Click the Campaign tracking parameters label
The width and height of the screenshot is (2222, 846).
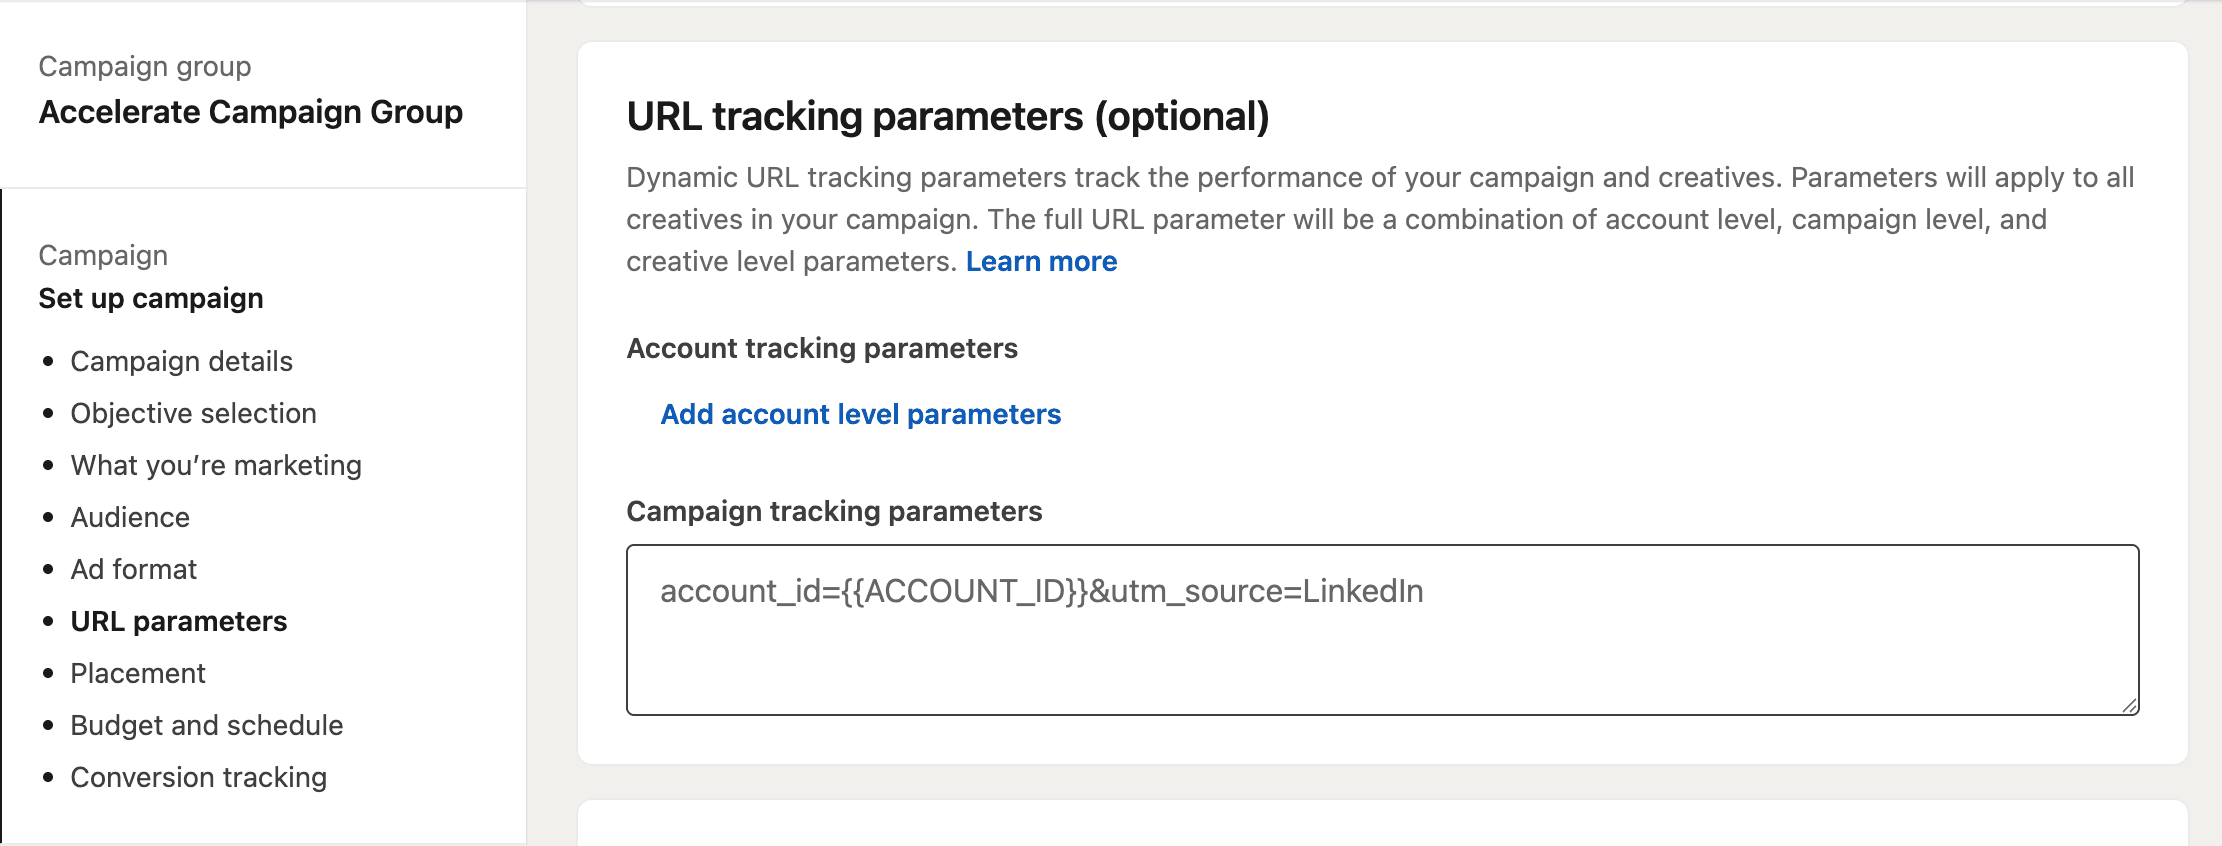click(x=834, y=511)
